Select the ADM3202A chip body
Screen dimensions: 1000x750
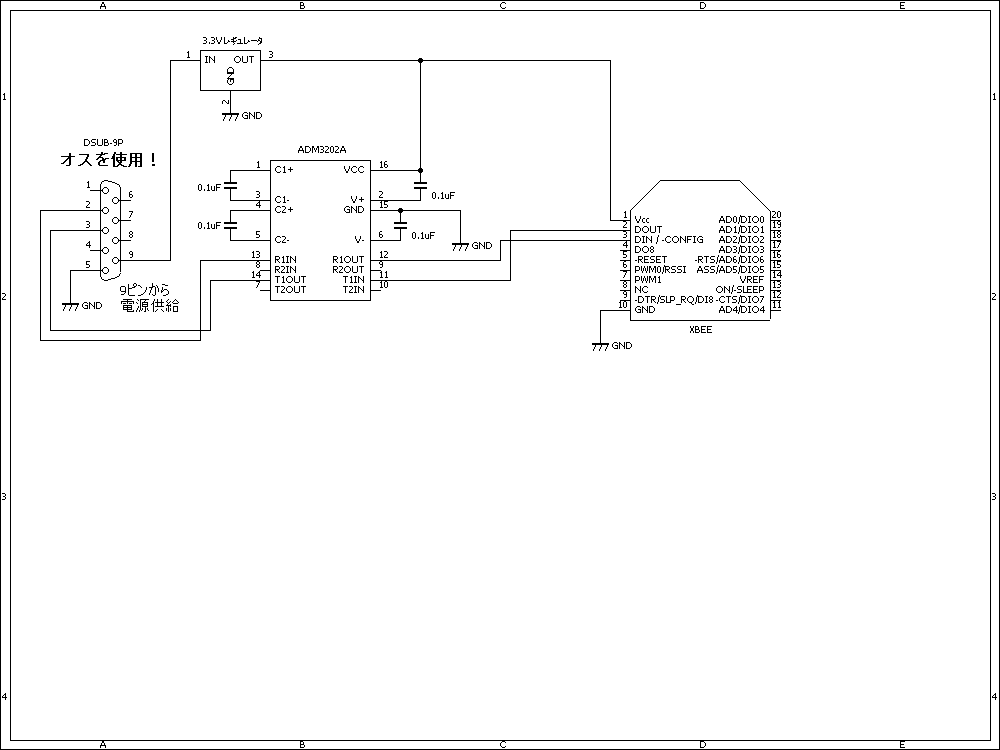click(320, 228)
